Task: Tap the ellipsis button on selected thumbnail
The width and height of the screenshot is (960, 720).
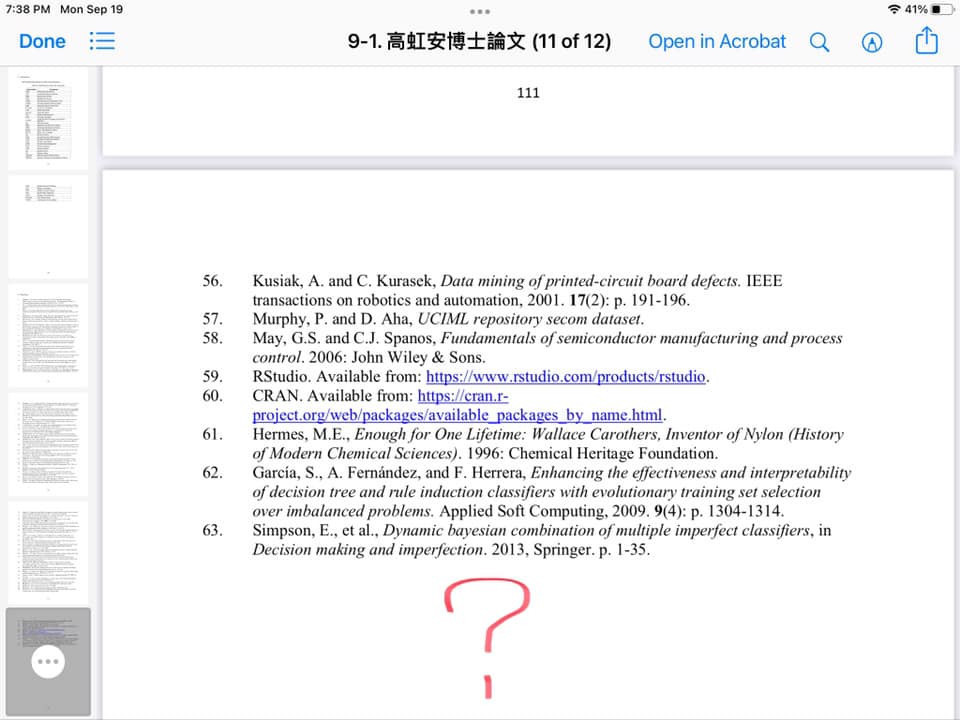Action: (x=48, y=661)
